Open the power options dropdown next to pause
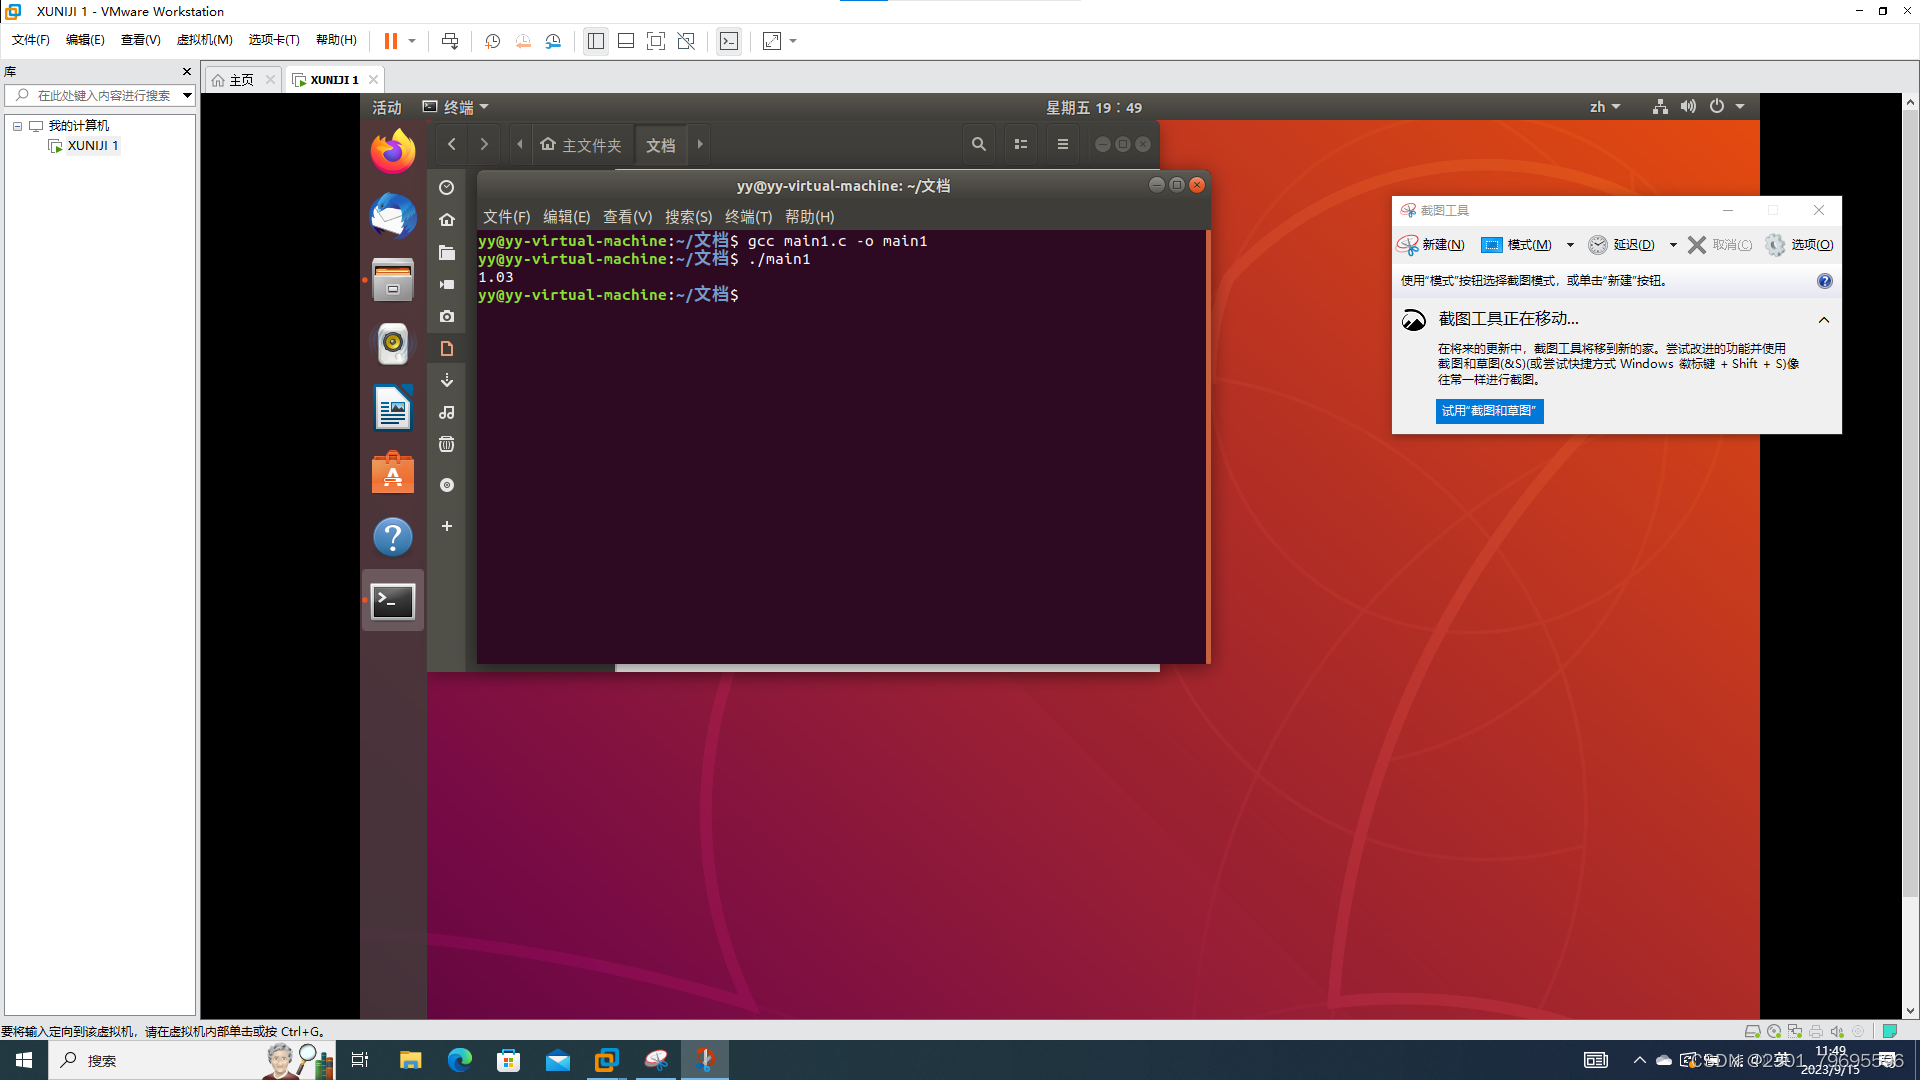 coord(412,41)
